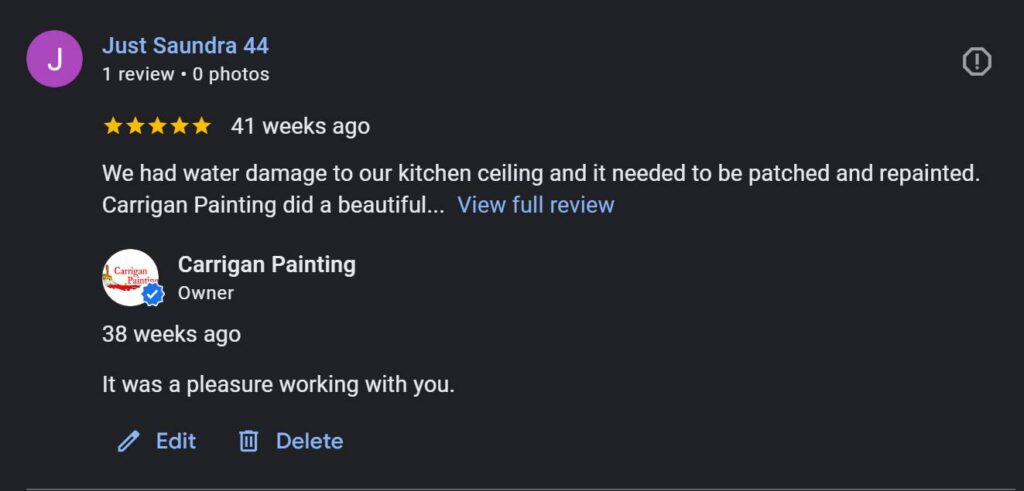This screenshot has width=1024, height=491.
Task: Click the 'It was a pleasure' reply text
Action: pyautogui.click(x=278, y=384)
